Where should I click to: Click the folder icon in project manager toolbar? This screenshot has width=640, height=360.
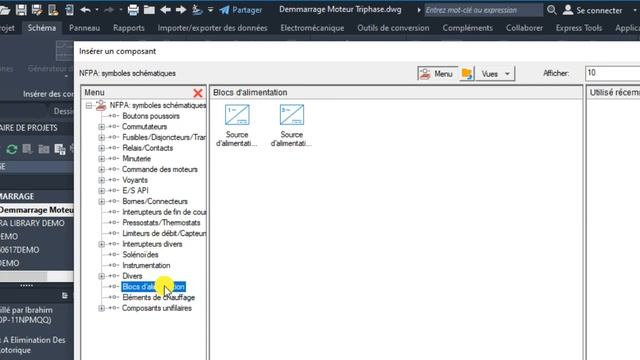(x=44, y=149)
